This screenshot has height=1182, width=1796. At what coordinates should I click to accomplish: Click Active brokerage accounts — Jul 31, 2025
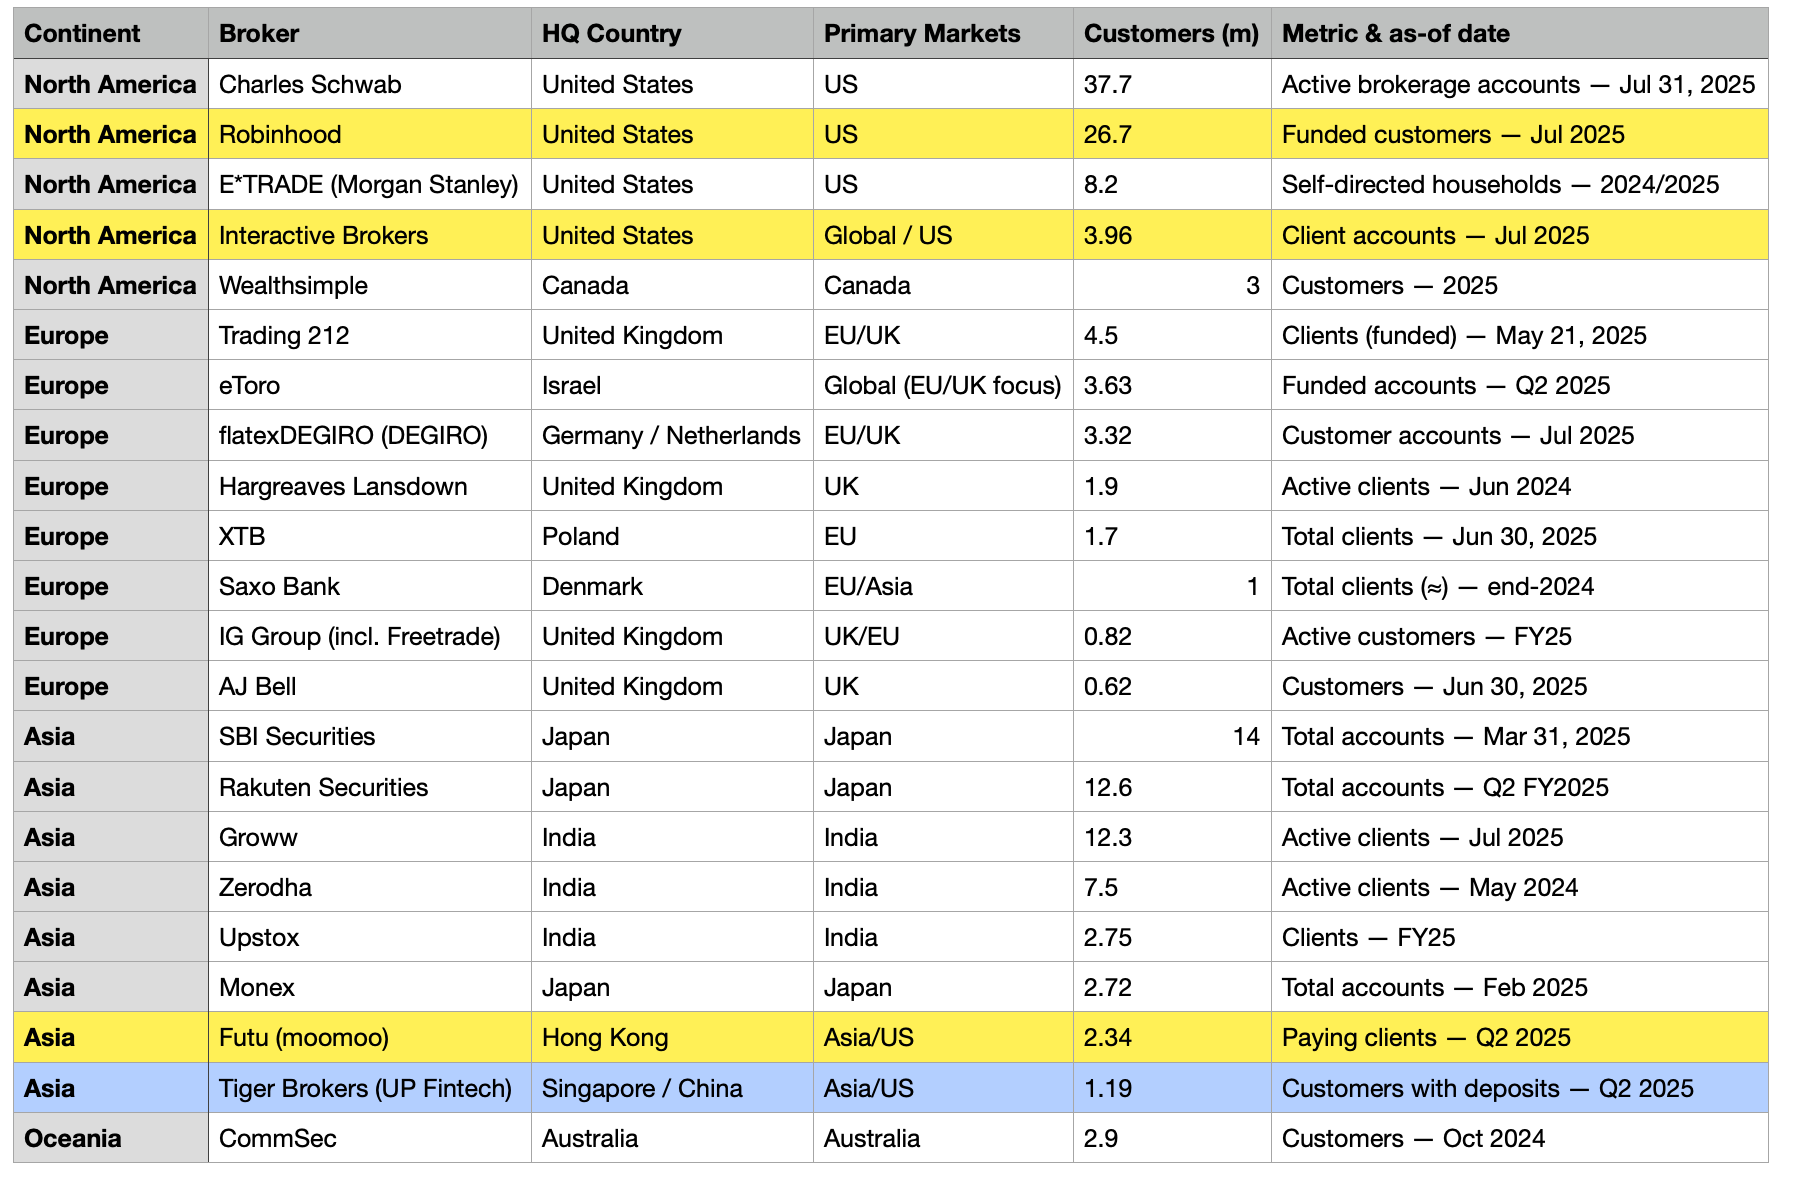click(x=1520, y=84)
